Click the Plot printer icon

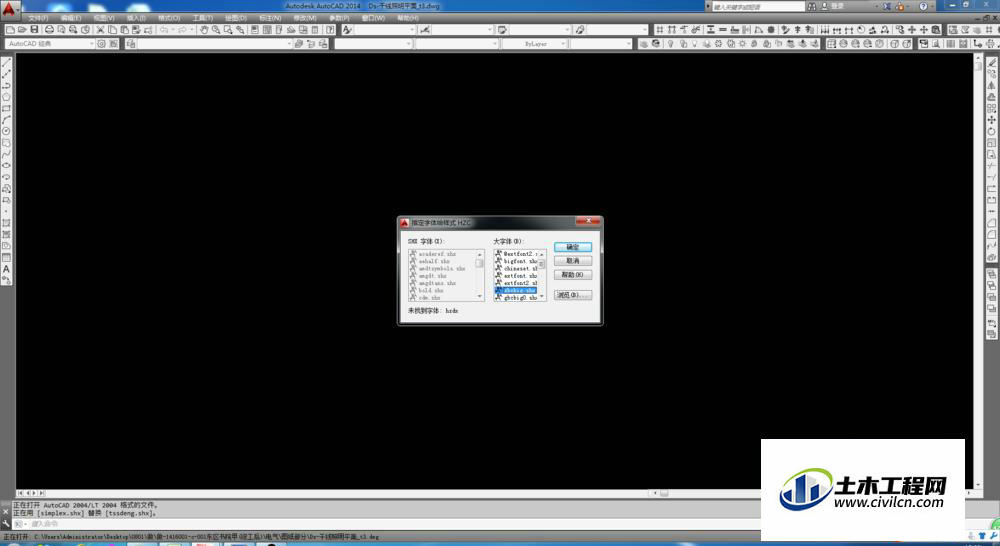[49, 29]
